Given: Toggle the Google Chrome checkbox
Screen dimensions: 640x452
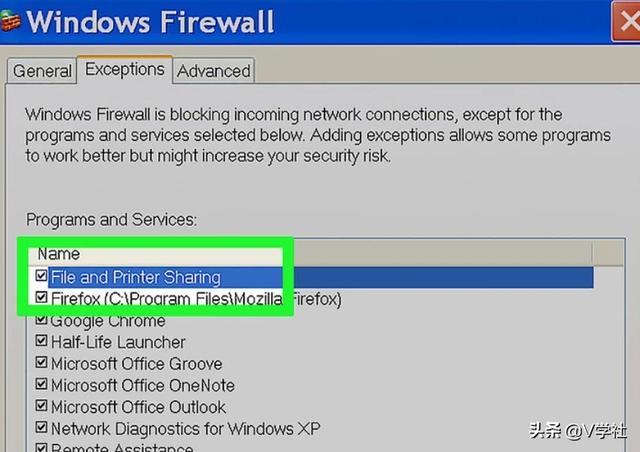Looking at the screenshot, I should click(x=41, y=319).
